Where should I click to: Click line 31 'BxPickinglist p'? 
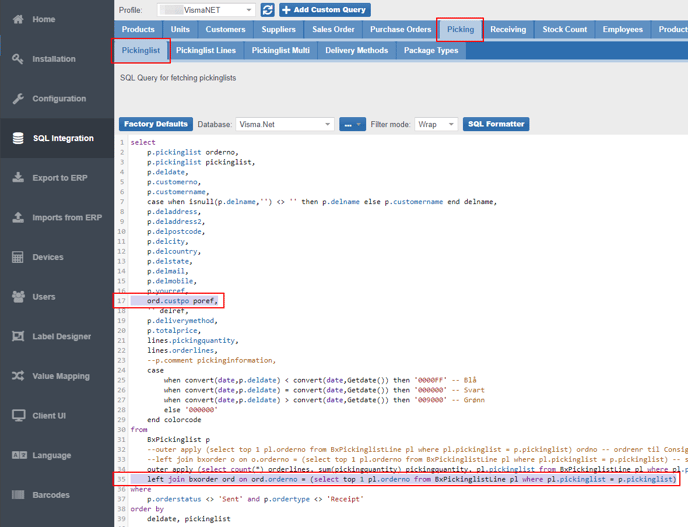(178, 439)
